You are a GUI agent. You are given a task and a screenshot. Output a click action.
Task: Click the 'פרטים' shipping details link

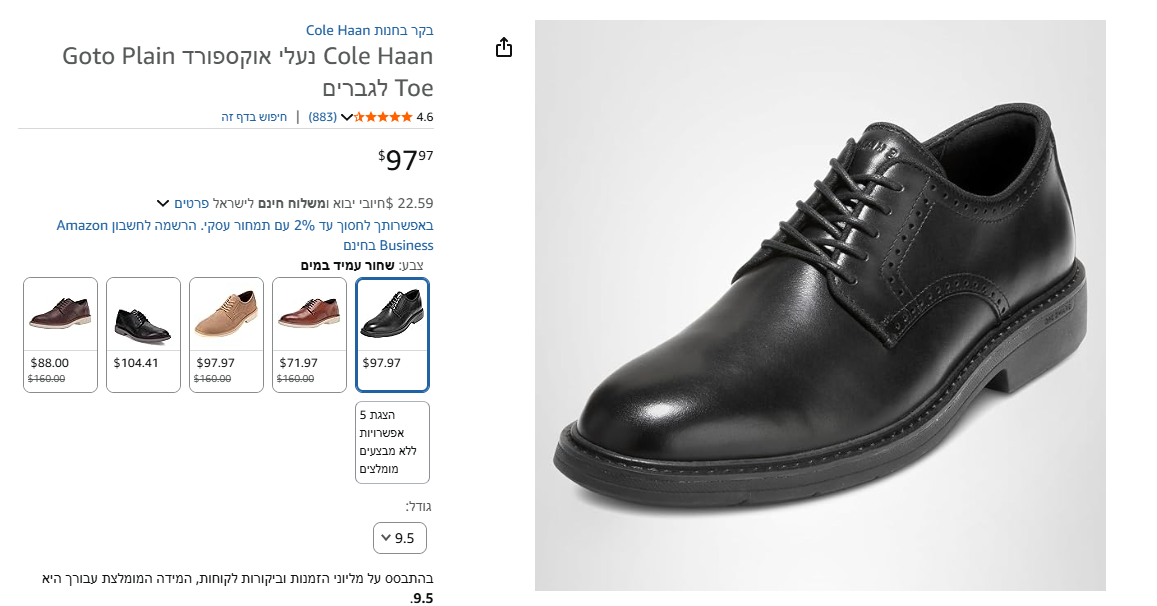[x=191, y=203]
